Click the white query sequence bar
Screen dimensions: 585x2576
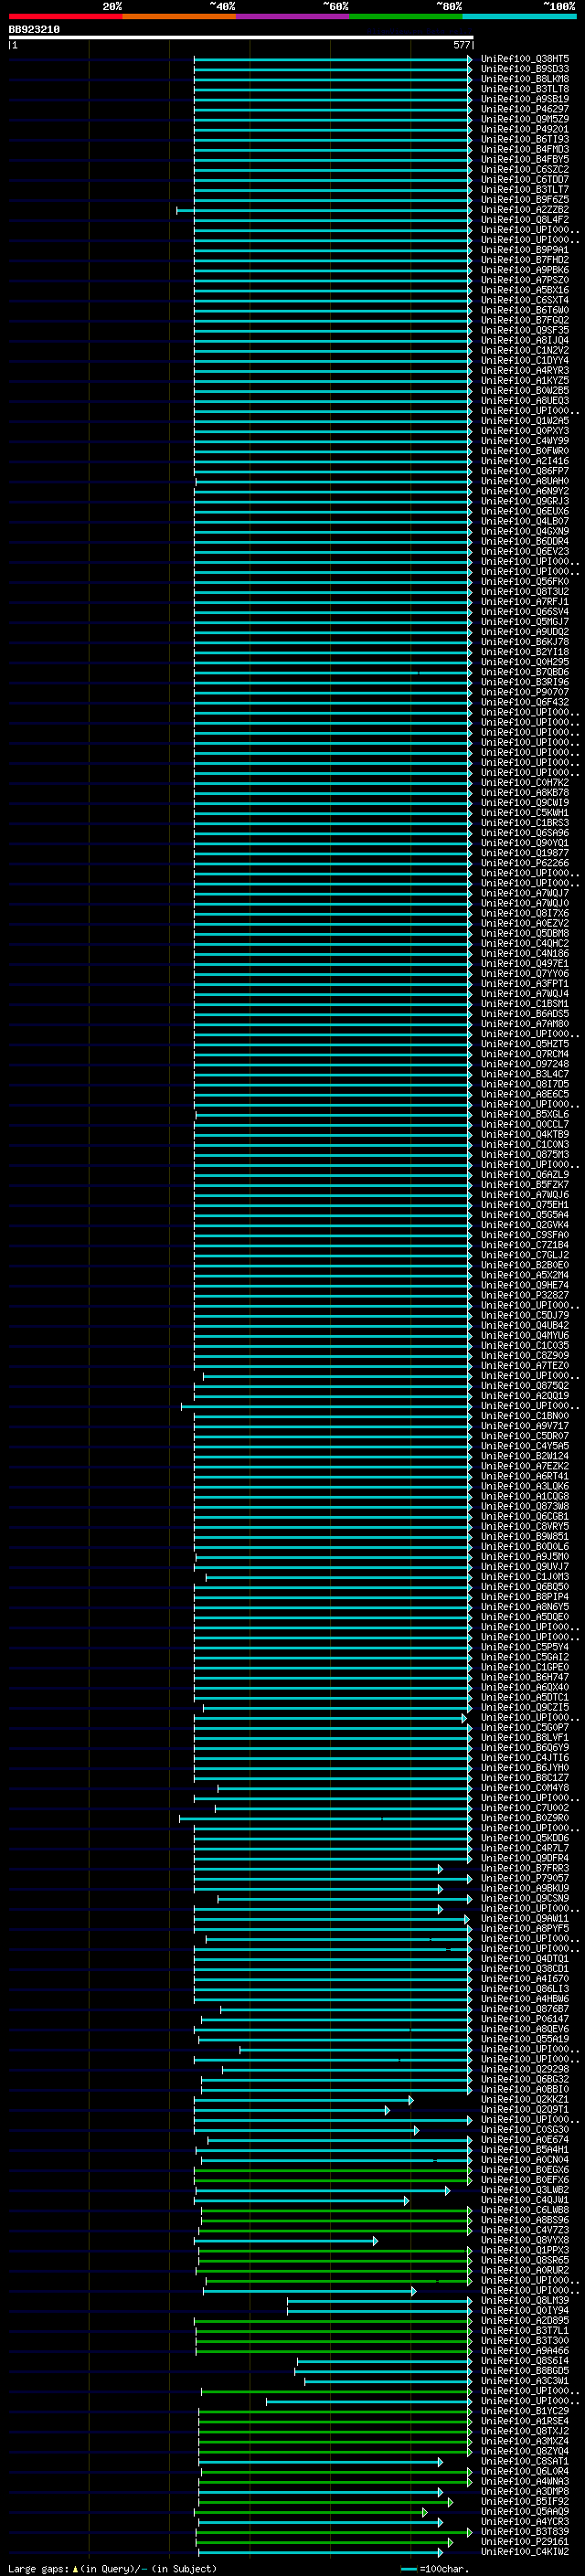click(x=241, y=37)
